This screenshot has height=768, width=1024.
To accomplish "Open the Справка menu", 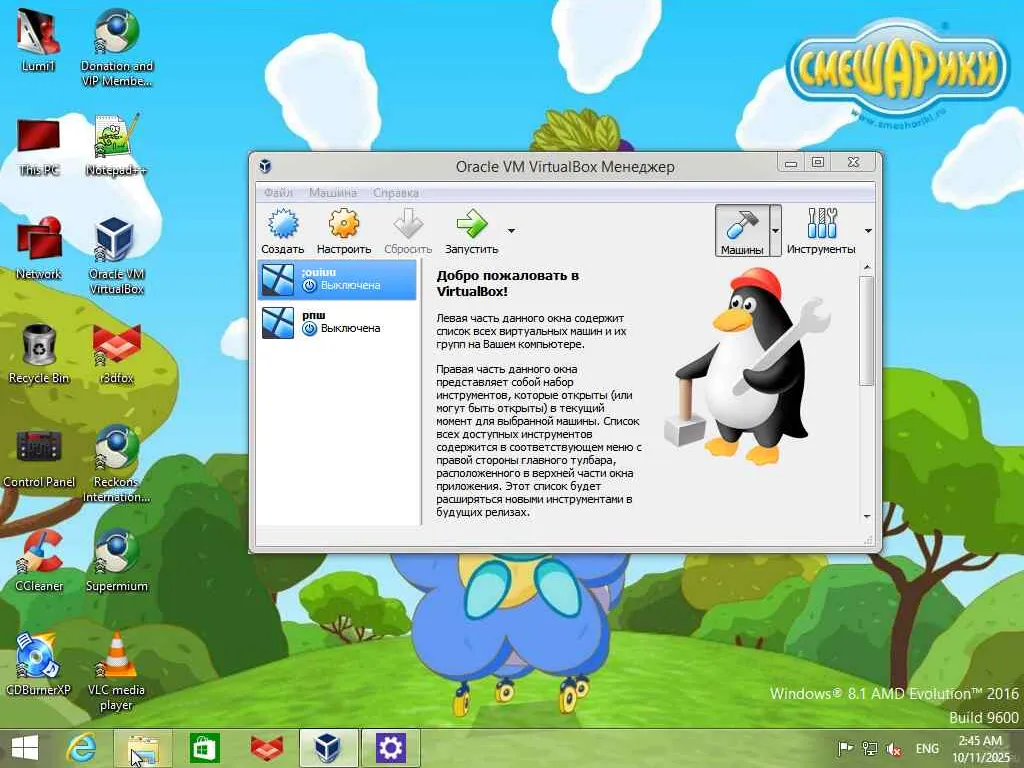I will tap(396, 193).
